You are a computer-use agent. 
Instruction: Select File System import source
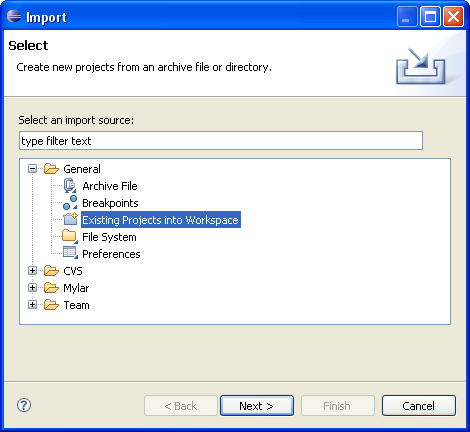point(109,237)
